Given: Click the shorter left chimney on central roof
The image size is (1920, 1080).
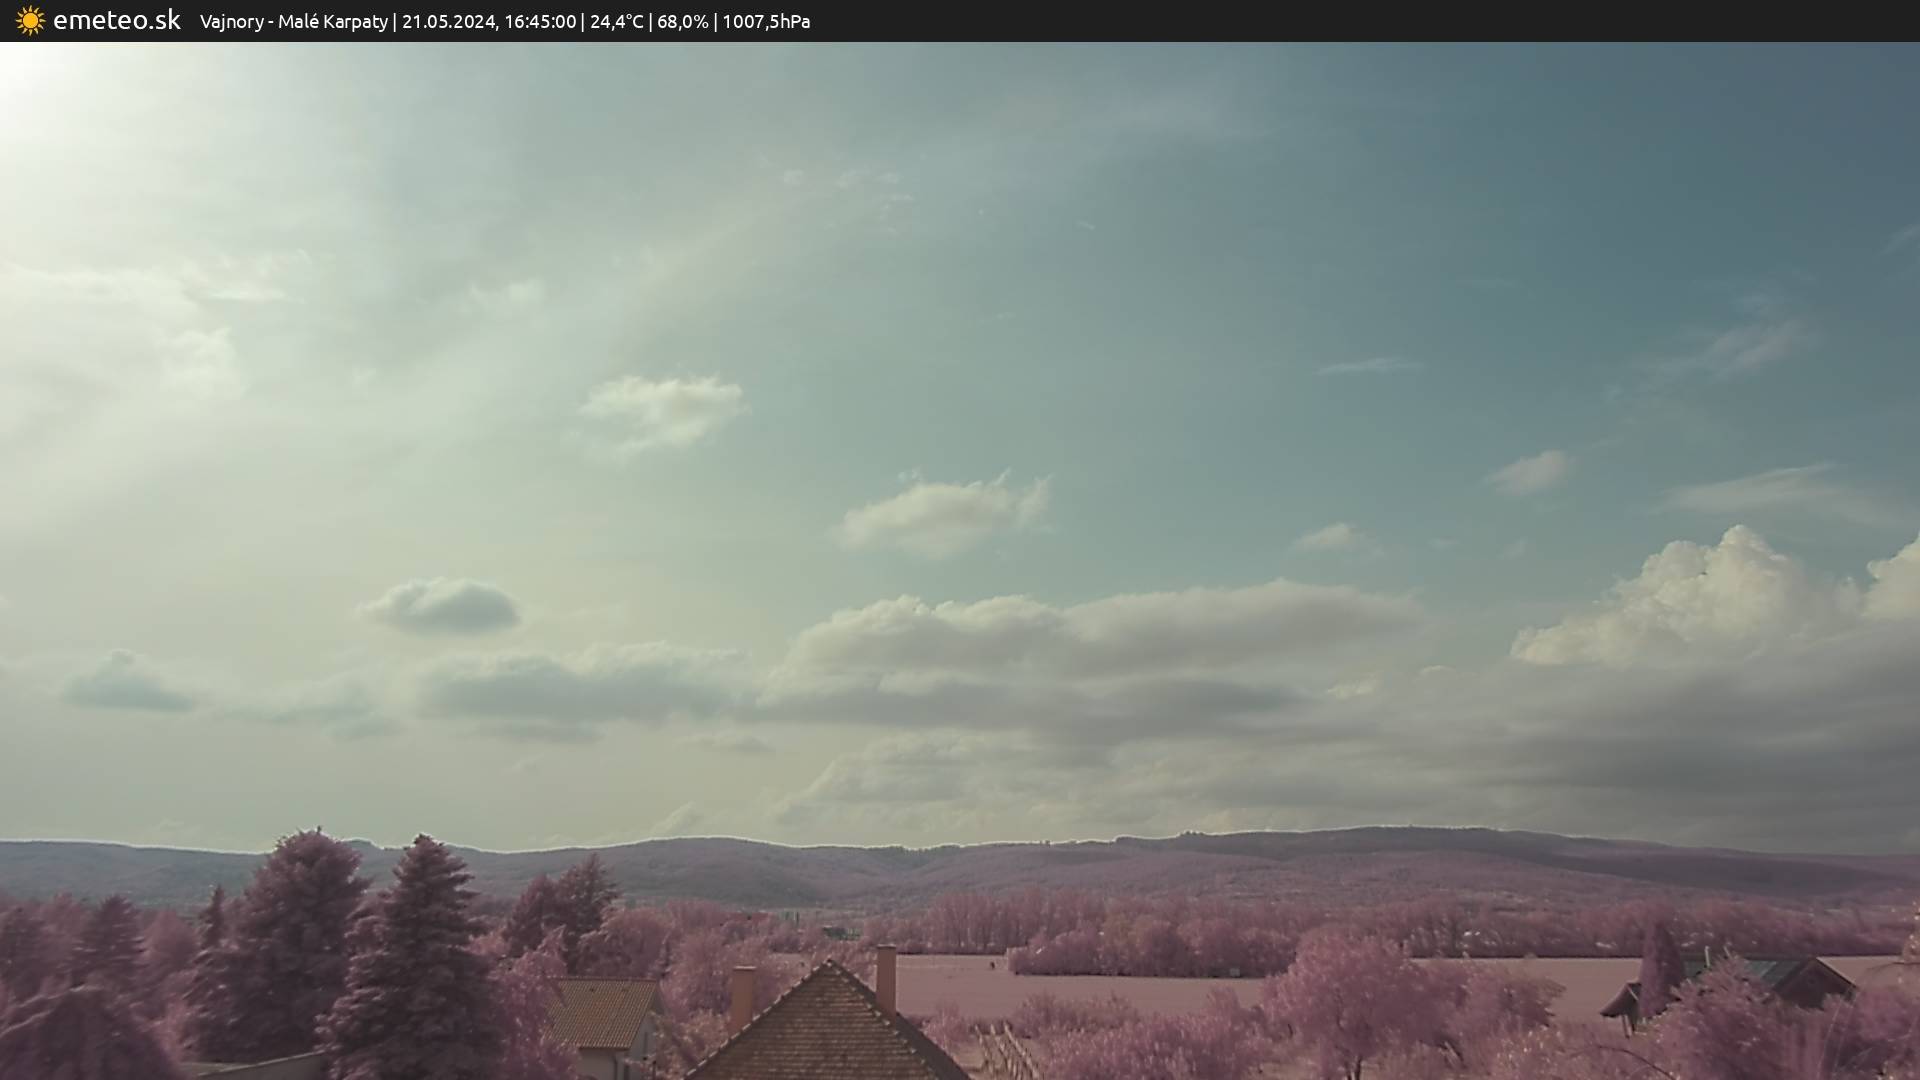Looking at the screenshot, I should point(742,995).
